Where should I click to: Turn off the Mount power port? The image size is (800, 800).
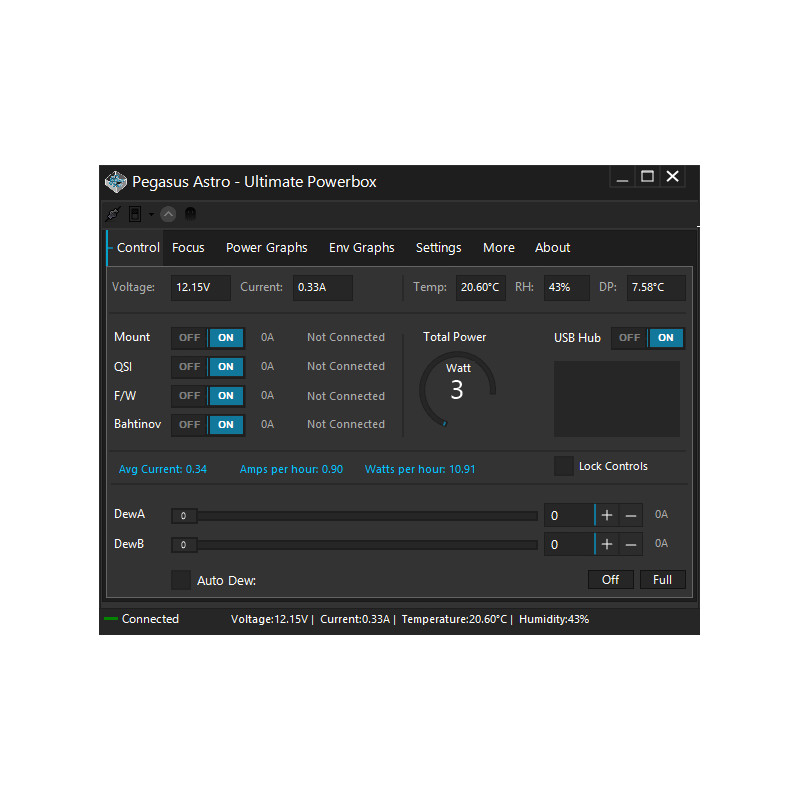tap(189, 338)
